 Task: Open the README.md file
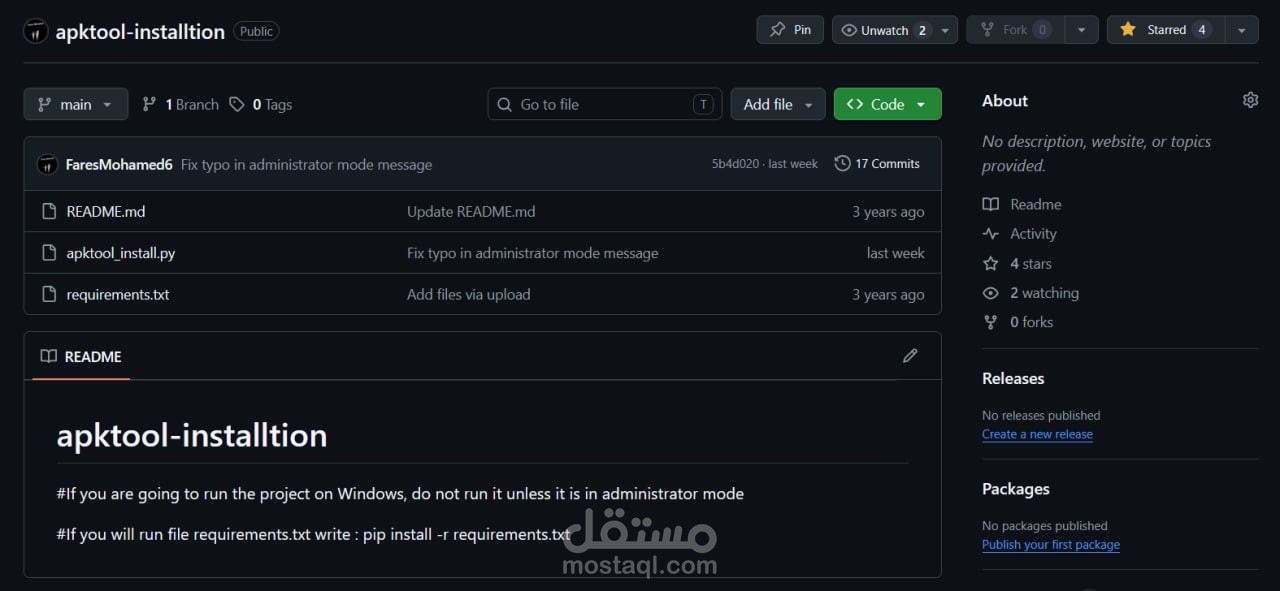click(x=106, y=211)
